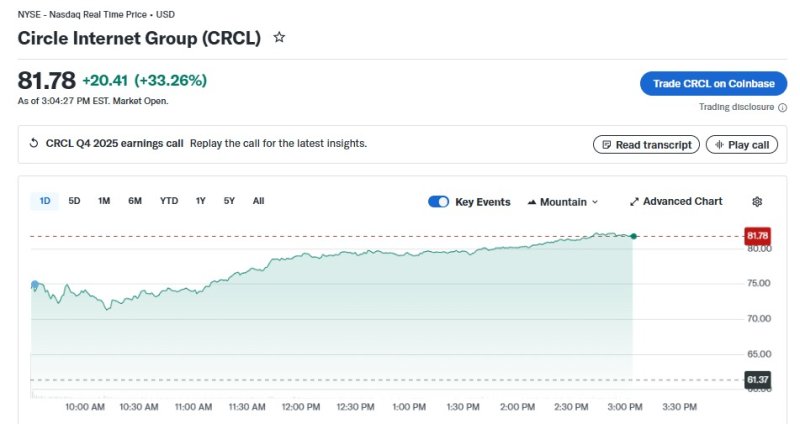The height and width of the screenshot is (424, 800).
Task: Click the Trading disclosure info icon
Action: pos(782,107)
